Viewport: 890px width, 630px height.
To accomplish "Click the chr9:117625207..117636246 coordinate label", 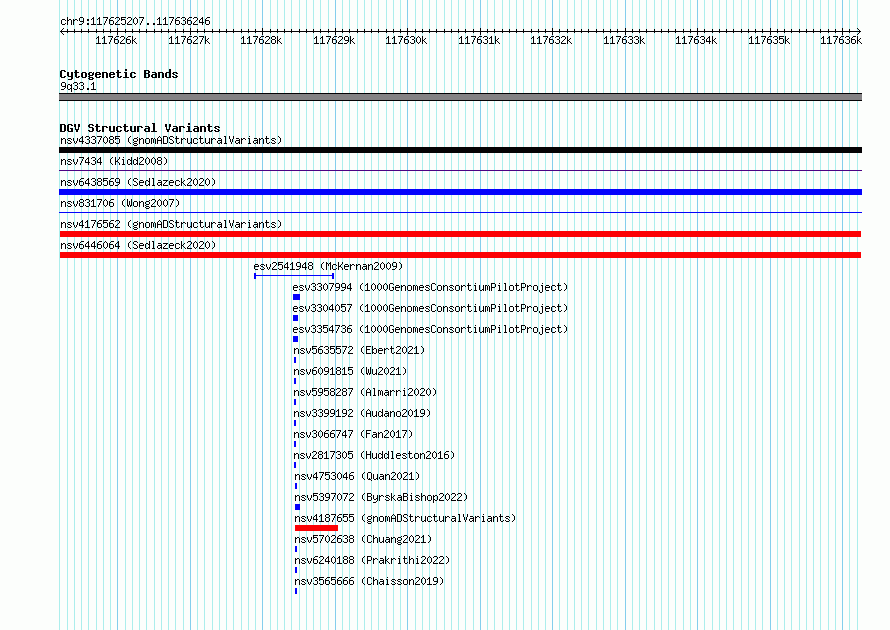I will 135,21.
